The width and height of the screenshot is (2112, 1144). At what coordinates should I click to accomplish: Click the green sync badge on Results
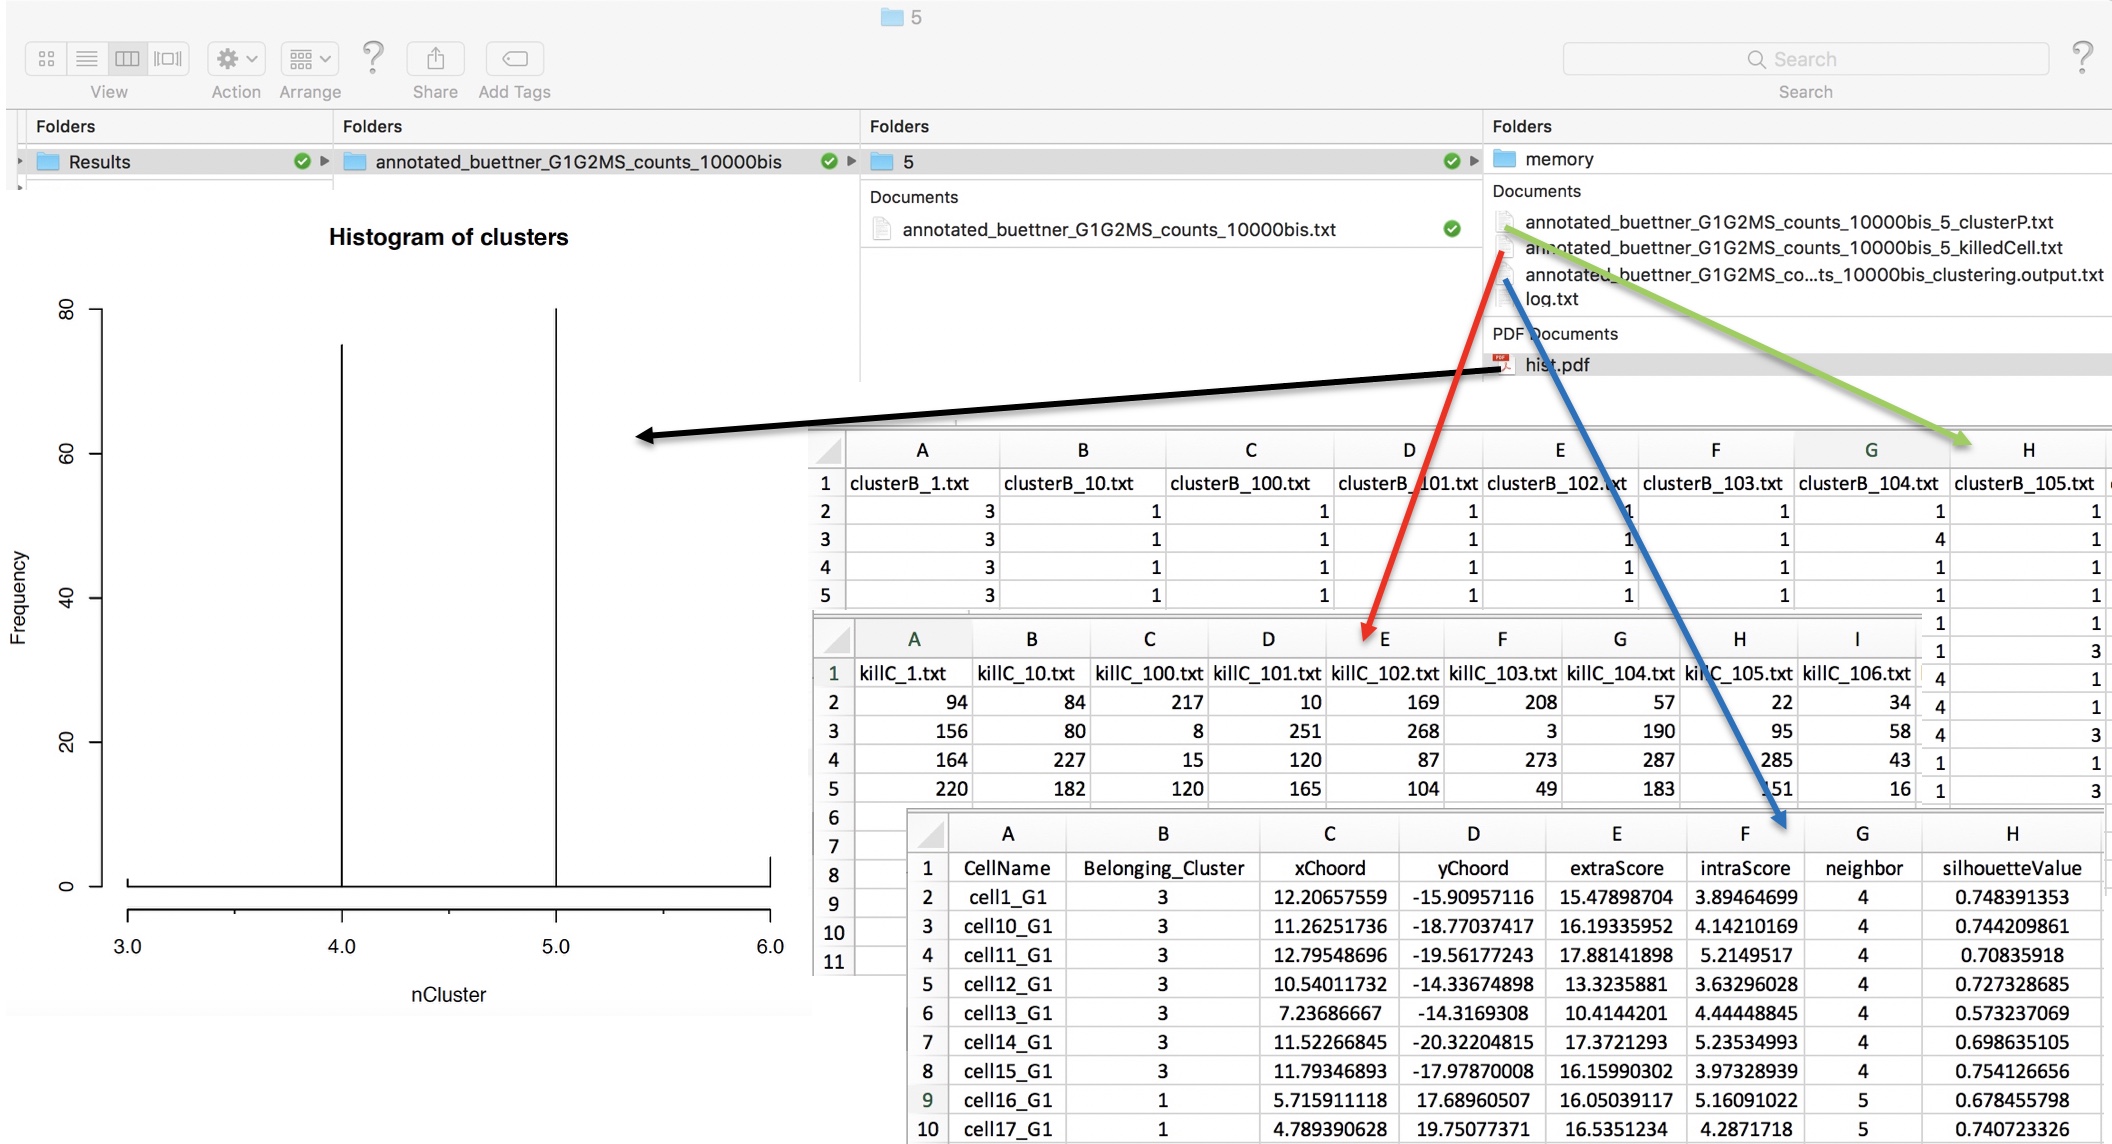[302, 161]
